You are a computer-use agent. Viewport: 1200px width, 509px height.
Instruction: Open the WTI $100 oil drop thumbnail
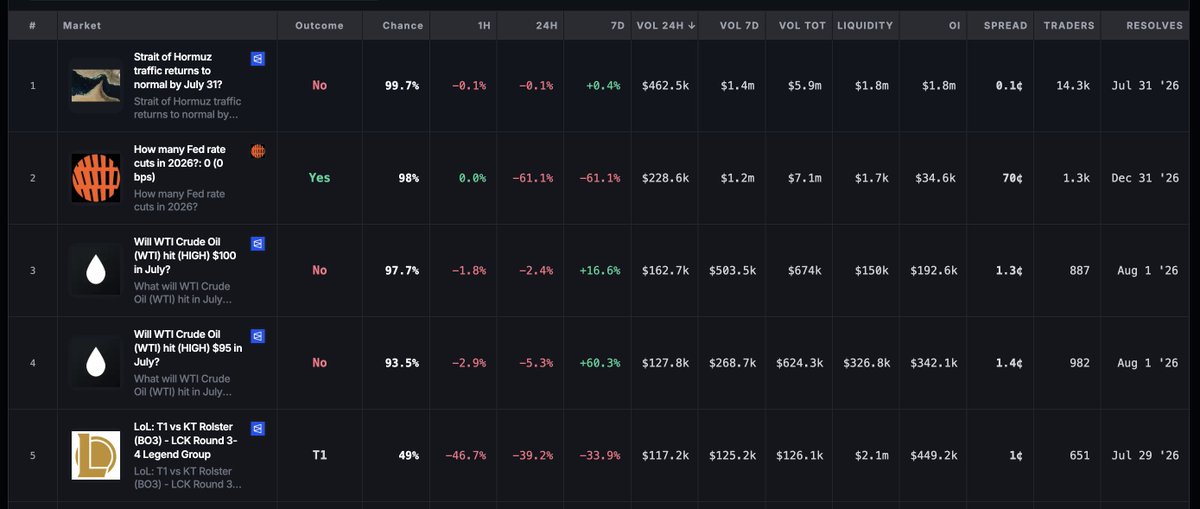coord(96,270)
